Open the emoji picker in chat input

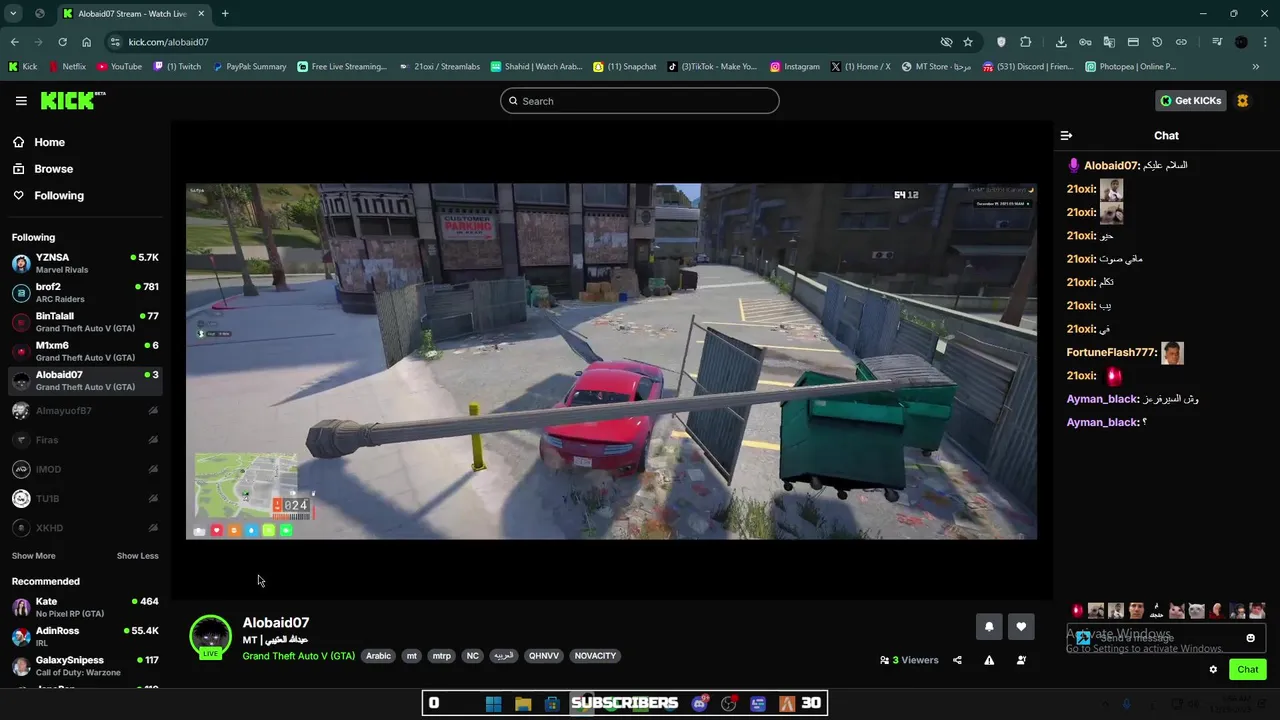(1250, 638)
